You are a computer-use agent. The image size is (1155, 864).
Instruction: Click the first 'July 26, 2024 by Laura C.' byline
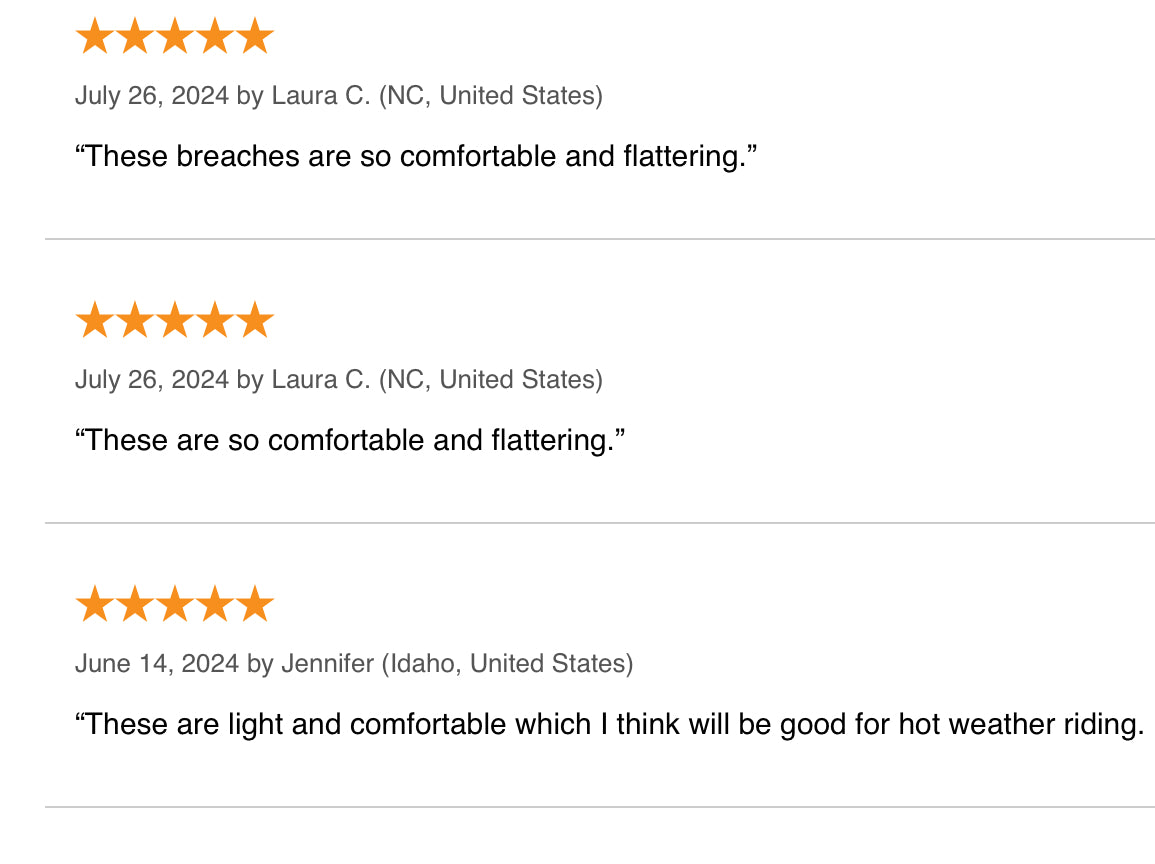tap(222, 96)
